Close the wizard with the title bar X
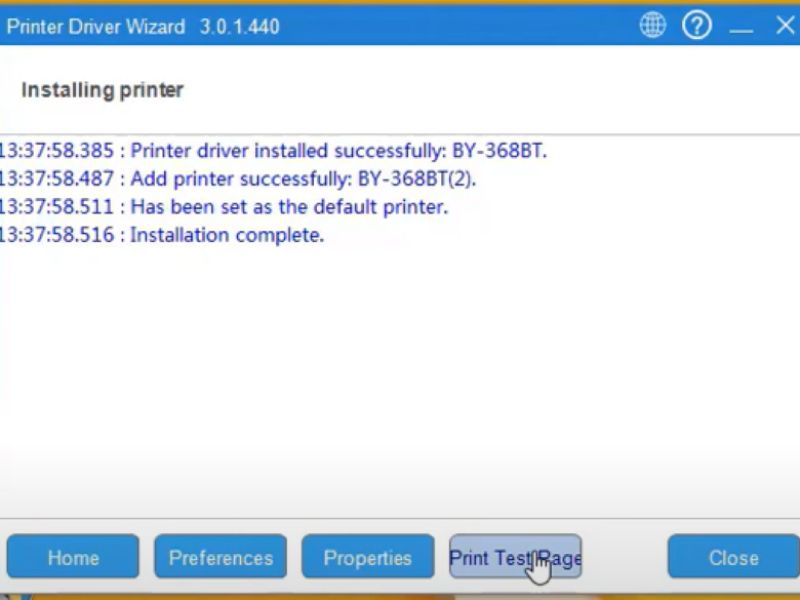The height and width of the screenshot is (600, 800). 785,26
